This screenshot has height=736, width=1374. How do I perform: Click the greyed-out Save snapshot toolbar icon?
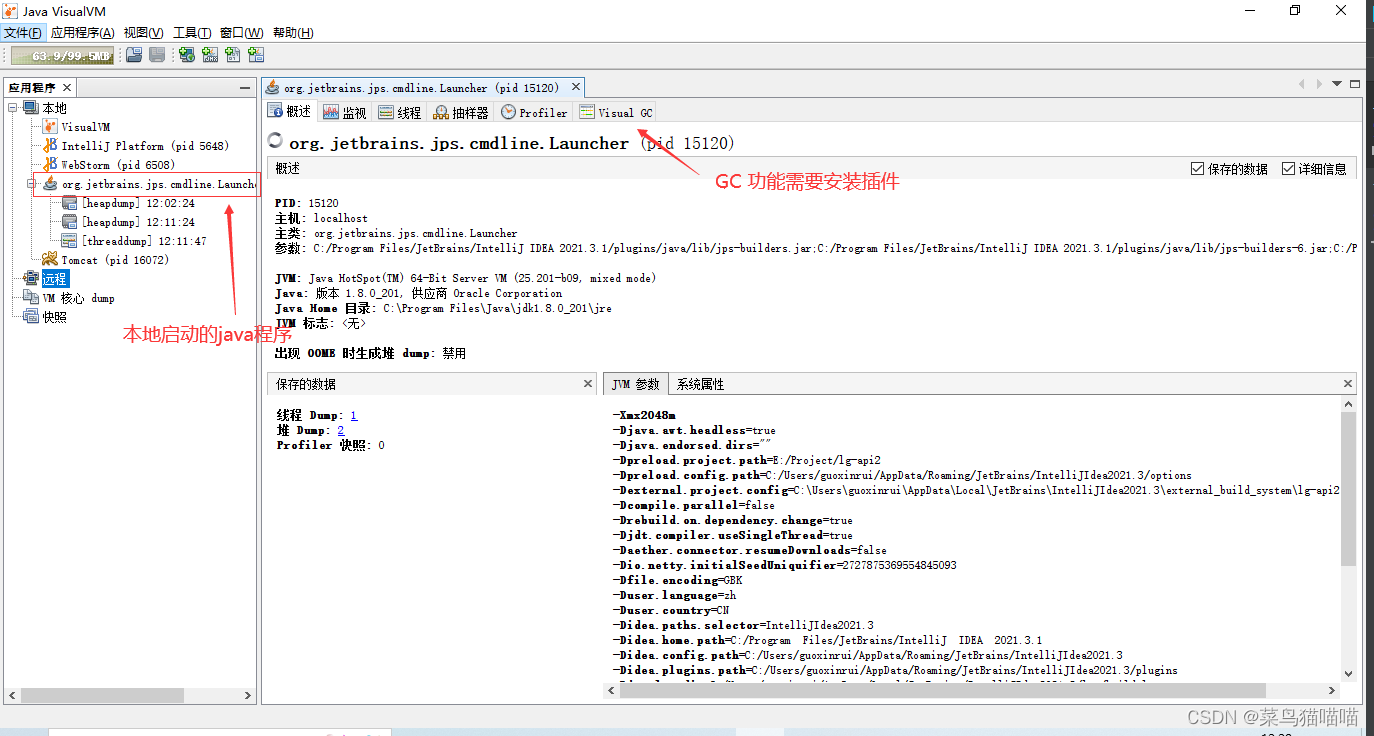point(157,55)
